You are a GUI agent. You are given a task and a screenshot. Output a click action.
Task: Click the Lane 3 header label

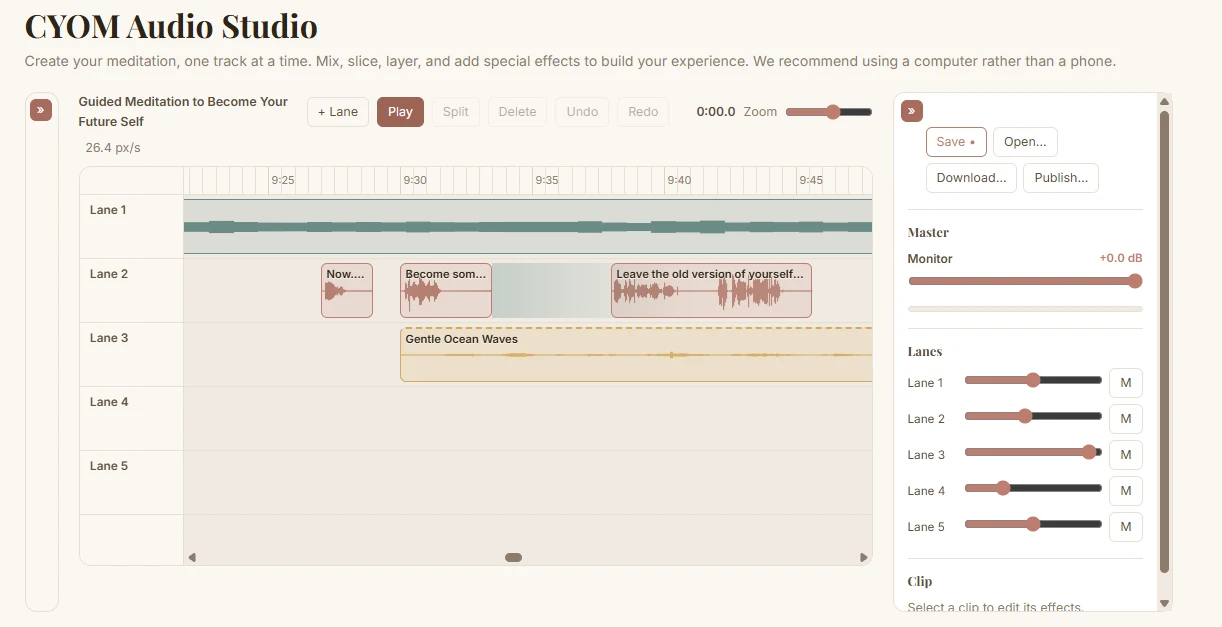click(x=108, y=338)
